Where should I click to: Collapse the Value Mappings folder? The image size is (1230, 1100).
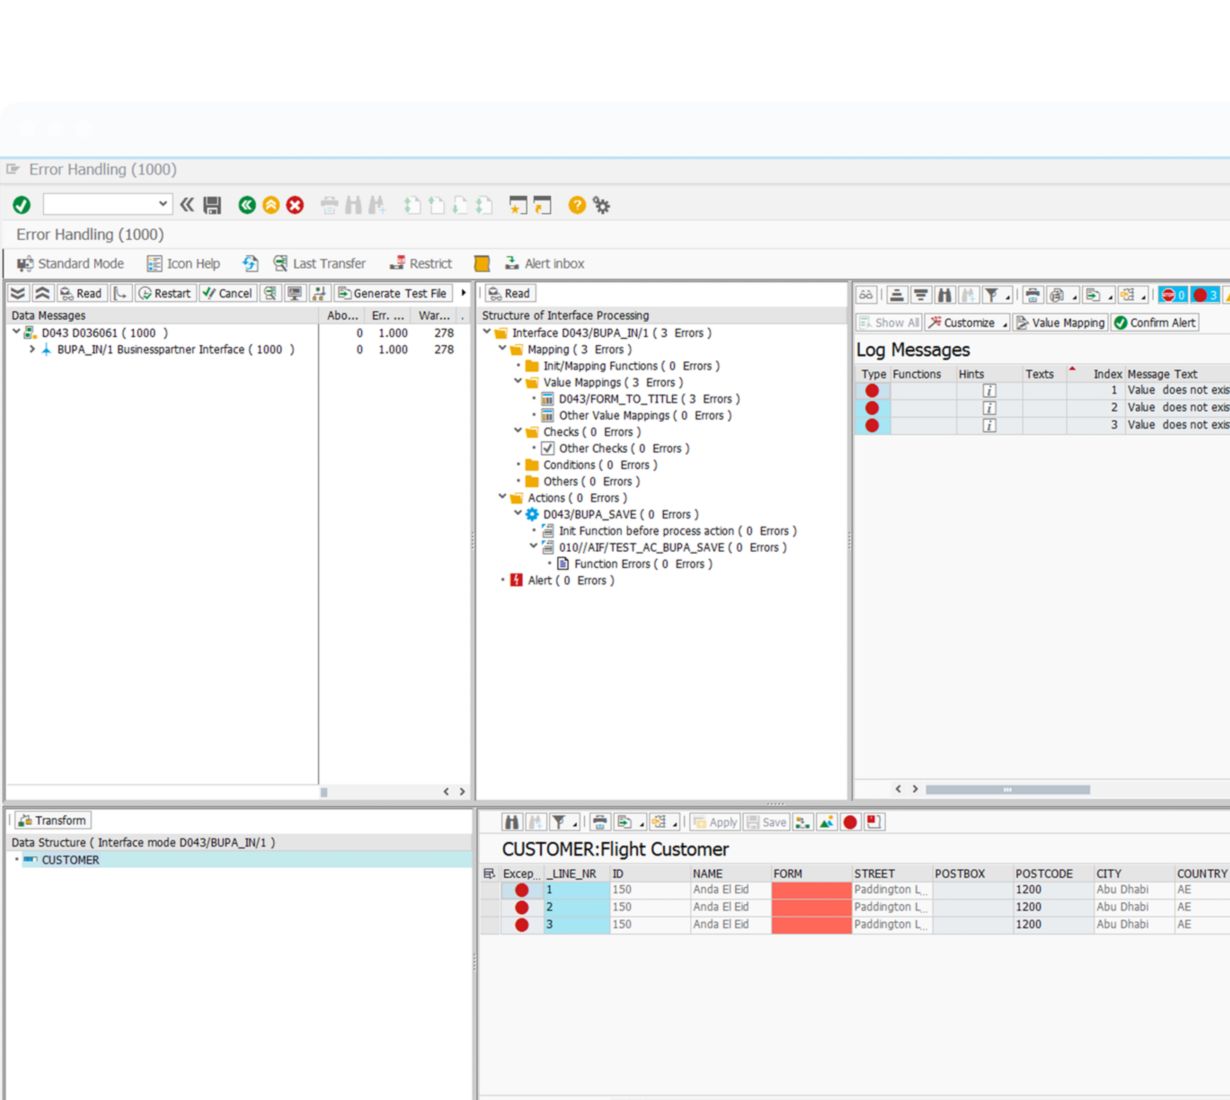pos(518,382)
